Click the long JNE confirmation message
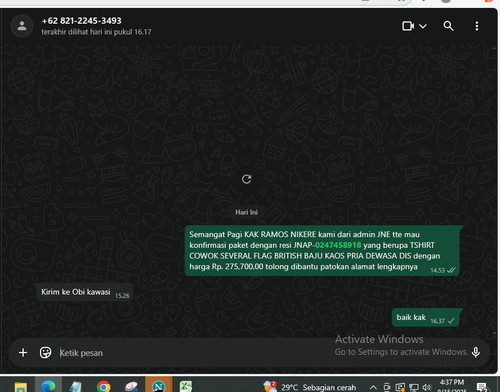The width and height of the screenshot is (500, 392). pyautogui.click(x=322, y=251)
